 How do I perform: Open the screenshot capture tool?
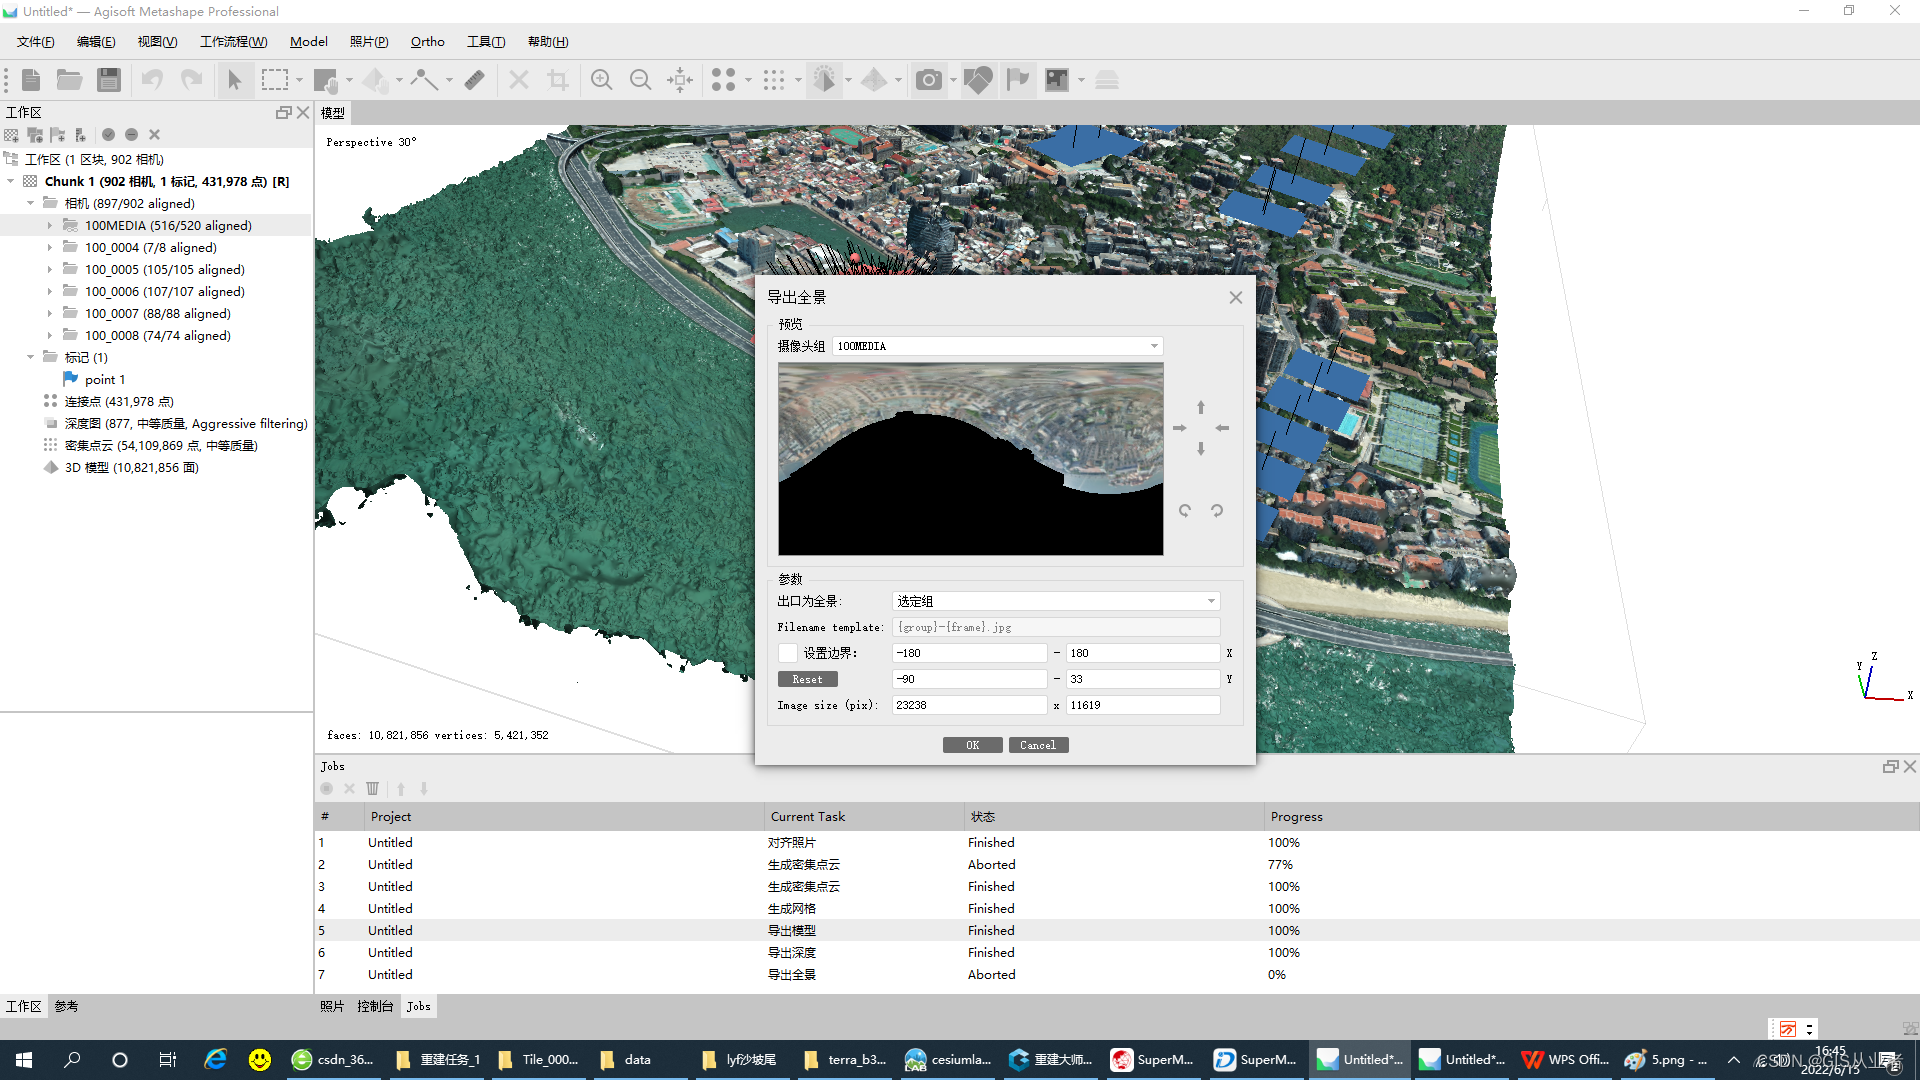[931, 79]
